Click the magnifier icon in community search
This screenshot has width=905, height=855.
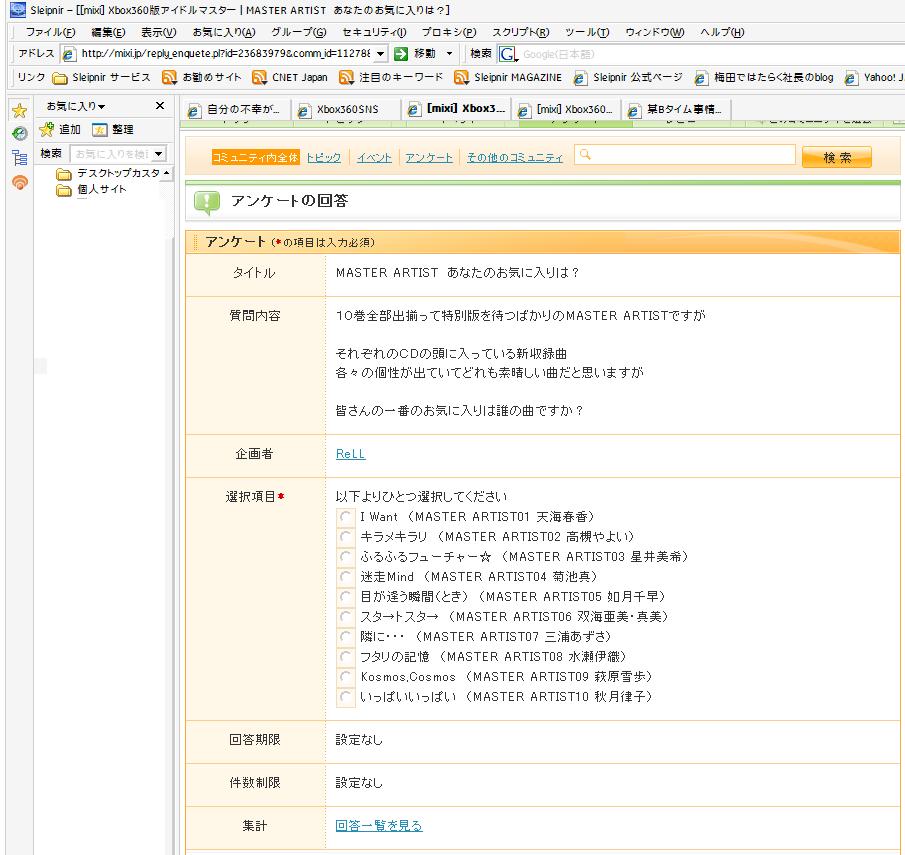tap(585, 155)
